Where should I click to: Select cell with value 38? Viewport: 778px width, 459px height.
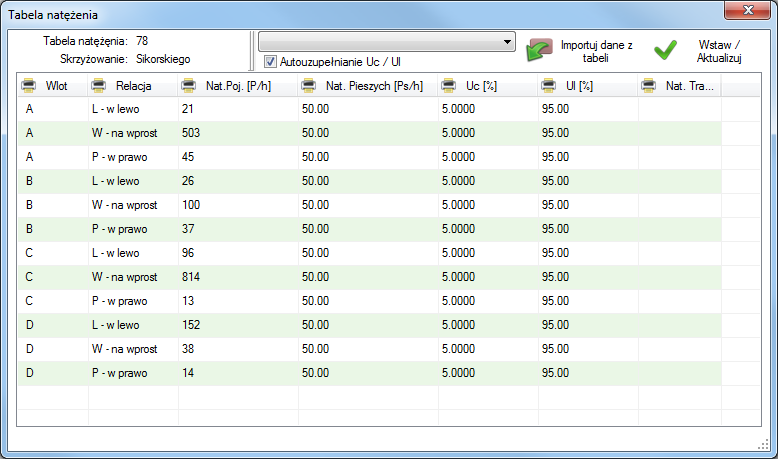(x=238, y=349)
